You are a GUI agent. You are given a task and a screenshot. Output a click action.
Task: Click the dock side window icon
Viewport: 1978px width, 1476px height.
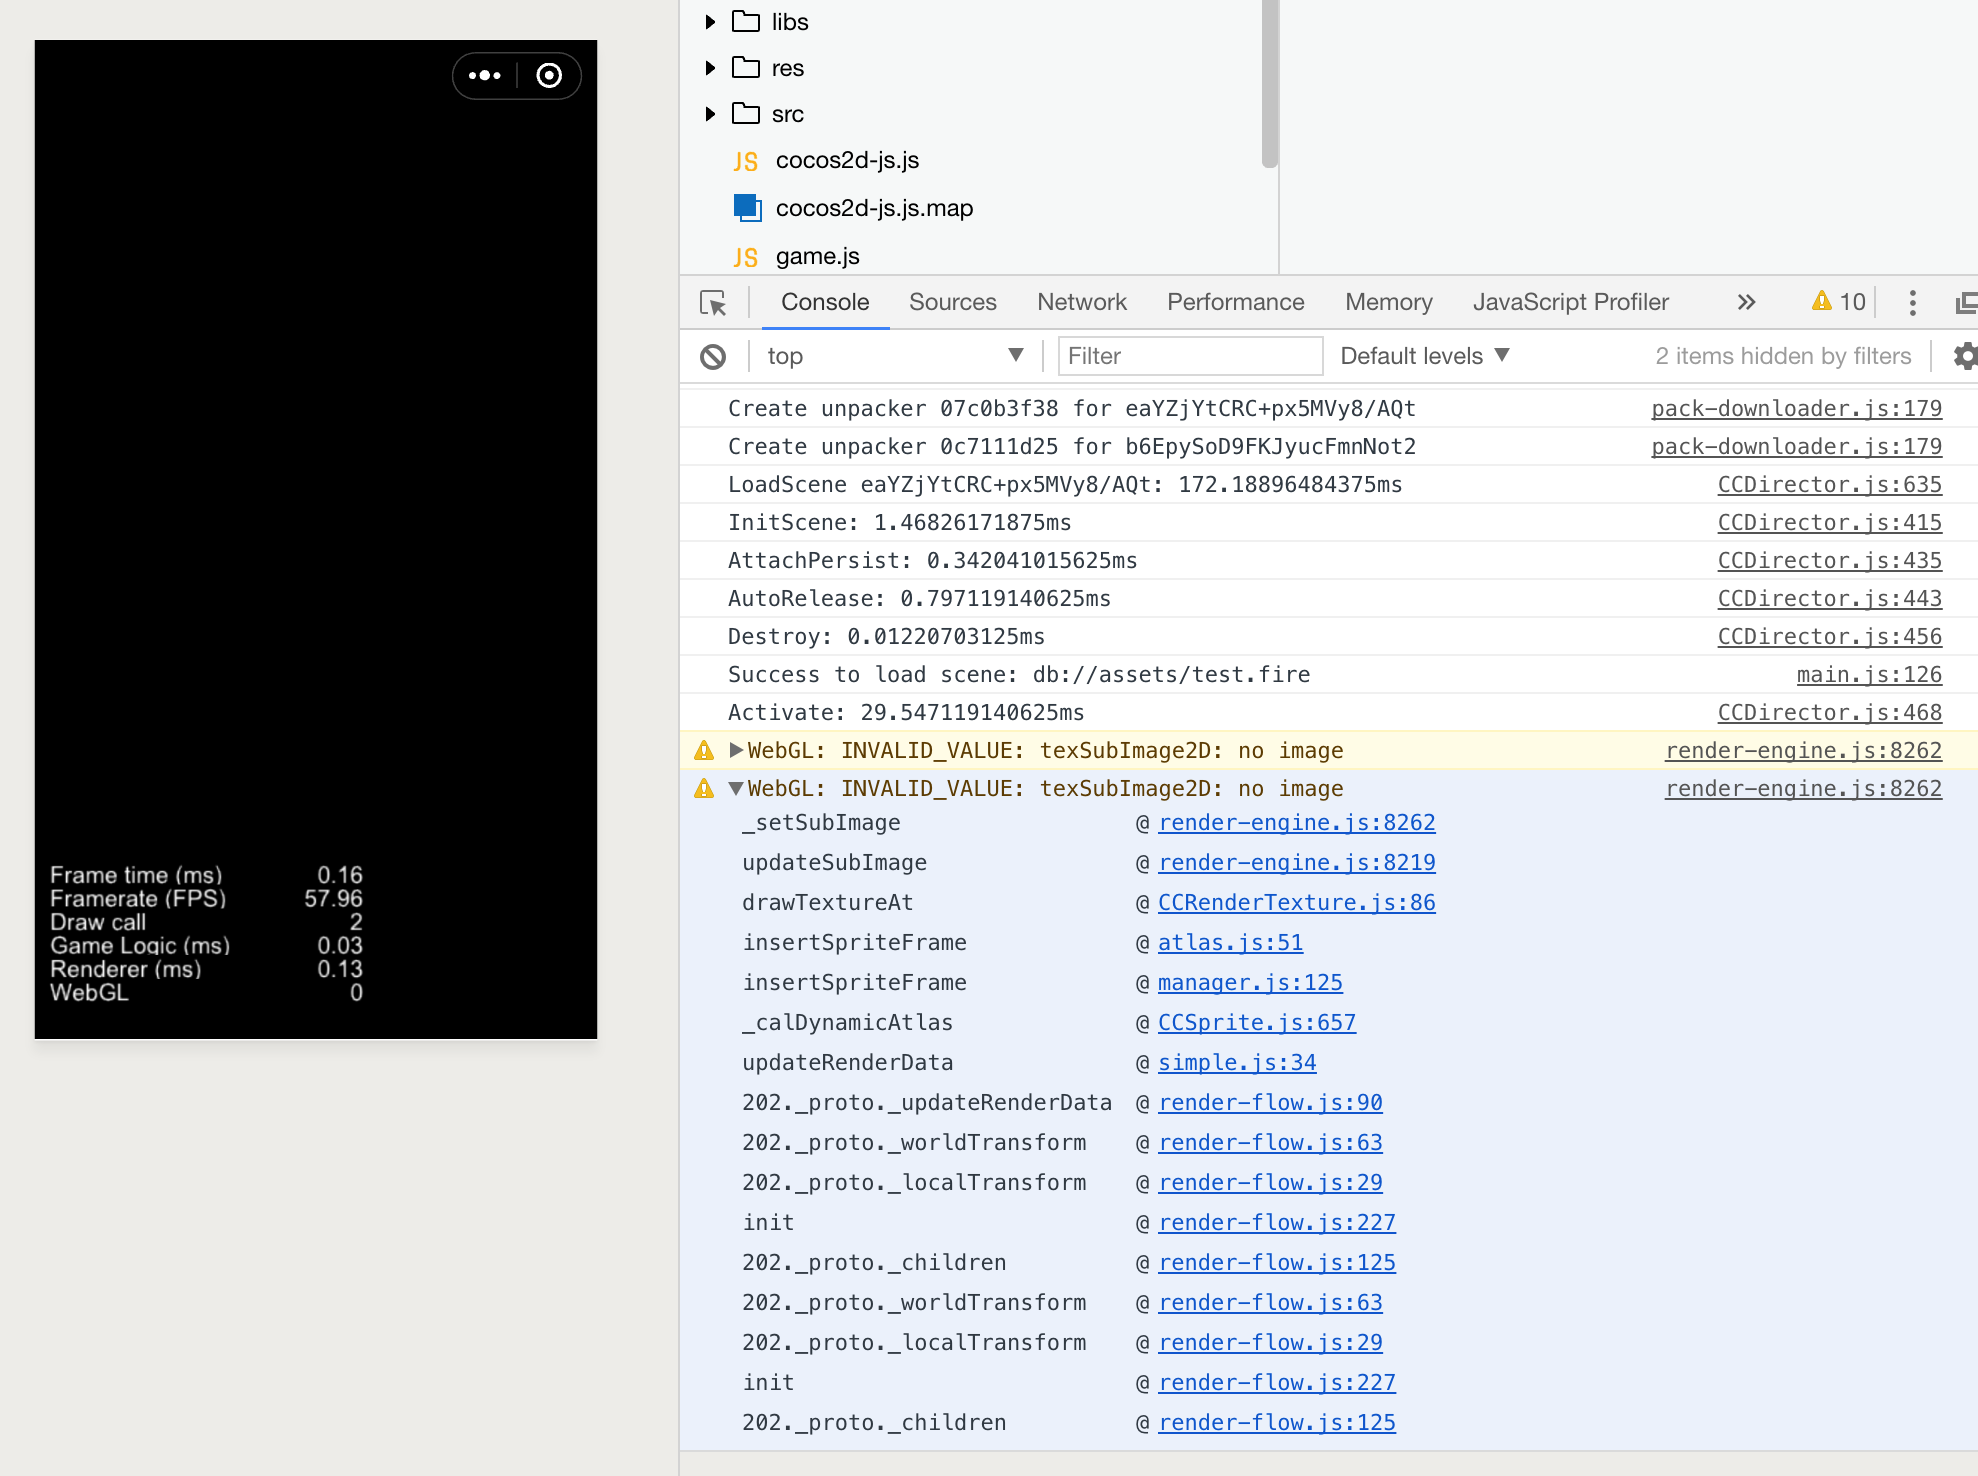tap(1965, 303)
